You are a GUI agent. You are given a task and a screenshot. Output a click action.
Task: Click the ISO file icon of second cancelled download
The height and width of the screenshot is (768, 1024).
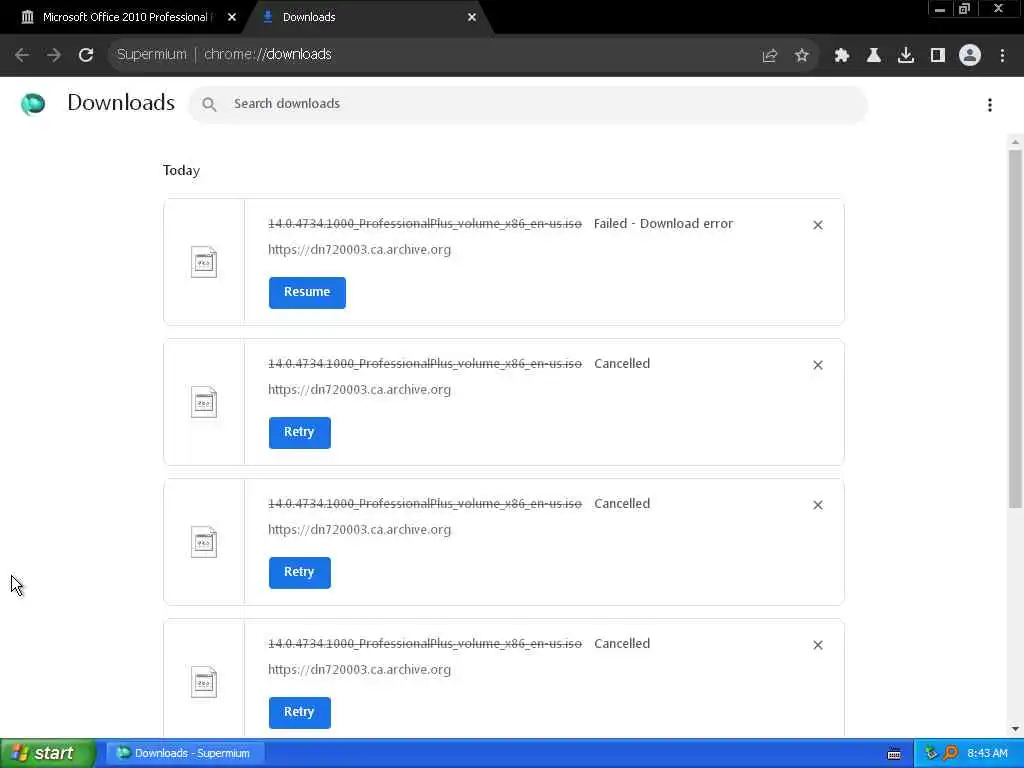pyautogui.click(x=204, y=542)
